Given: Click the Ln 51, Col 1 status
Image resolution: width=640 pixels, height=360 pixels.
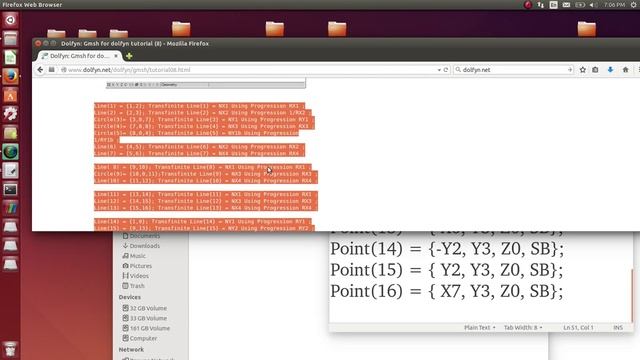Looking at the screenshot, I should click(578, 327).
